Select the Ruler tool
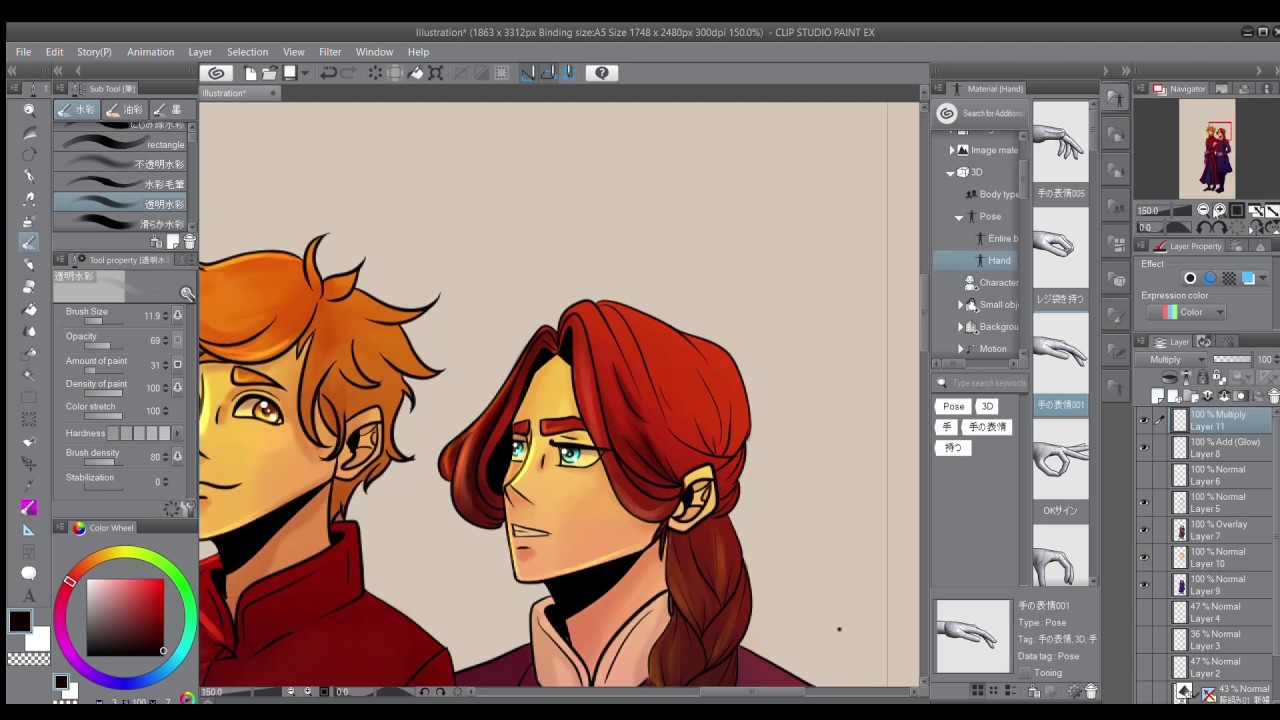Screen dimensions: 1280x720 (x=29, y=530)
